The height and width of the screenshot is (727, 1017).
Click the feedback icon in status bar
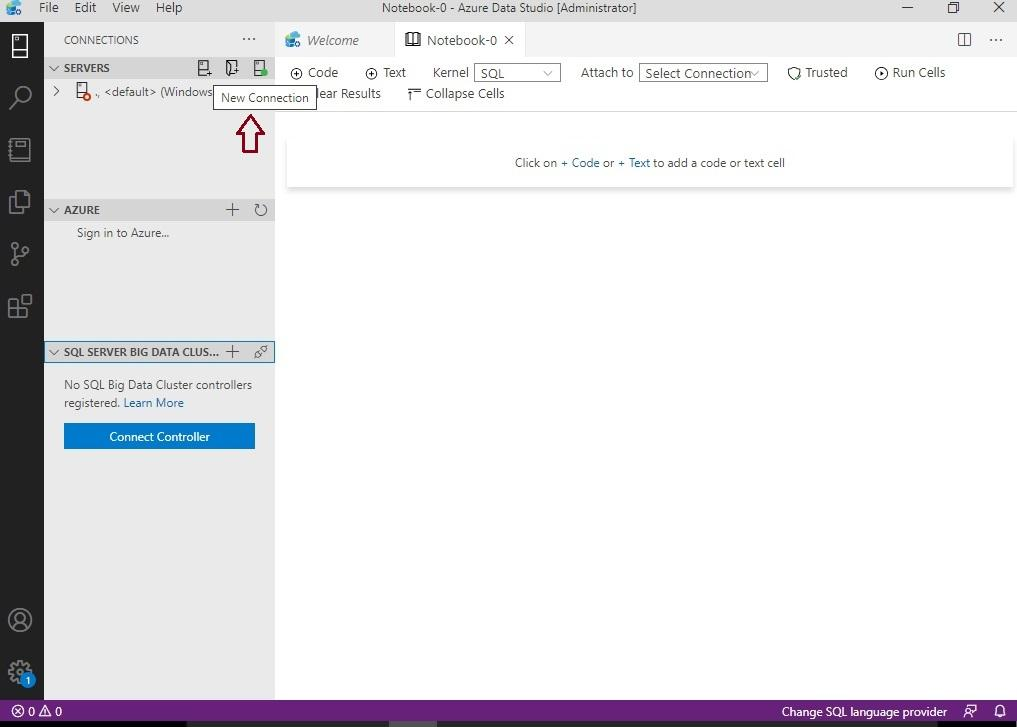[970, 711]
